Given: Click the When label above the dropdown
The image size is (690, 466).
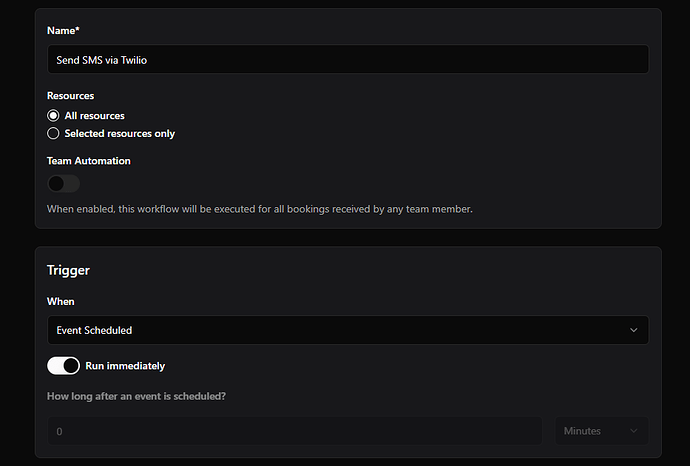Looking at the screenshot, I should 61,301.
